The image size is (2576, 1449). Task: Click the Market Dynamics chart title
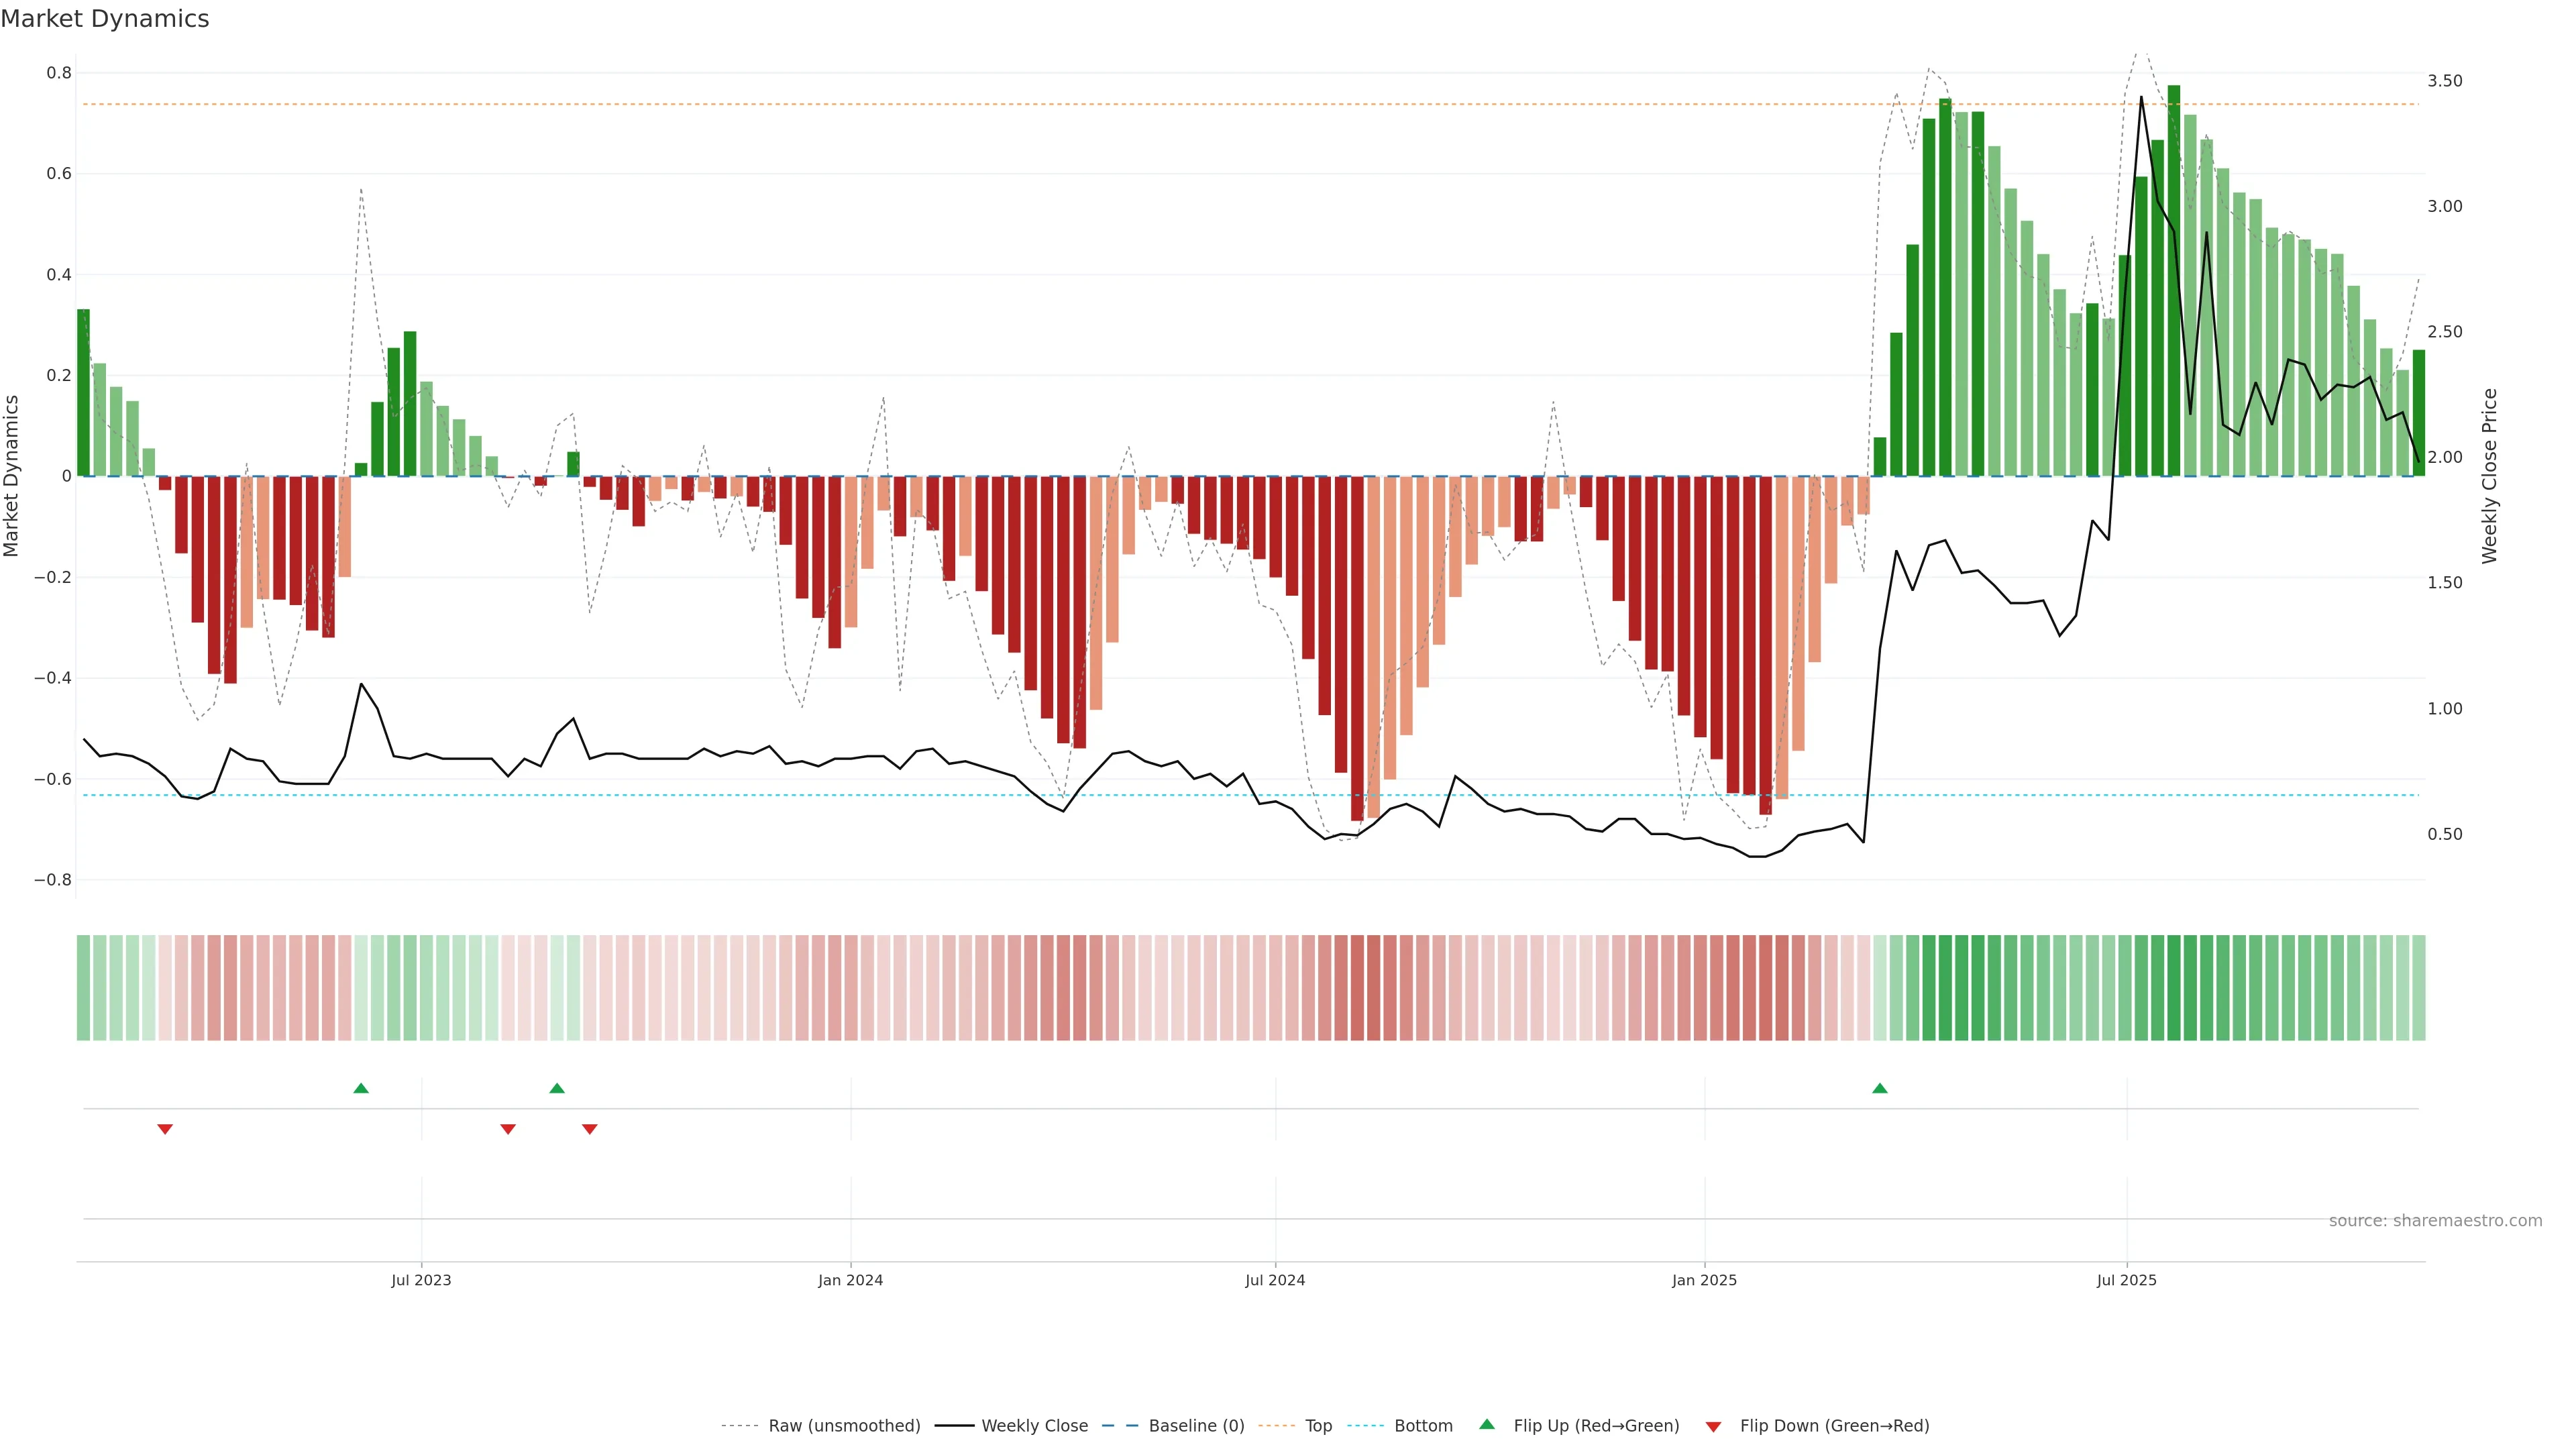(x=105, y=19)
